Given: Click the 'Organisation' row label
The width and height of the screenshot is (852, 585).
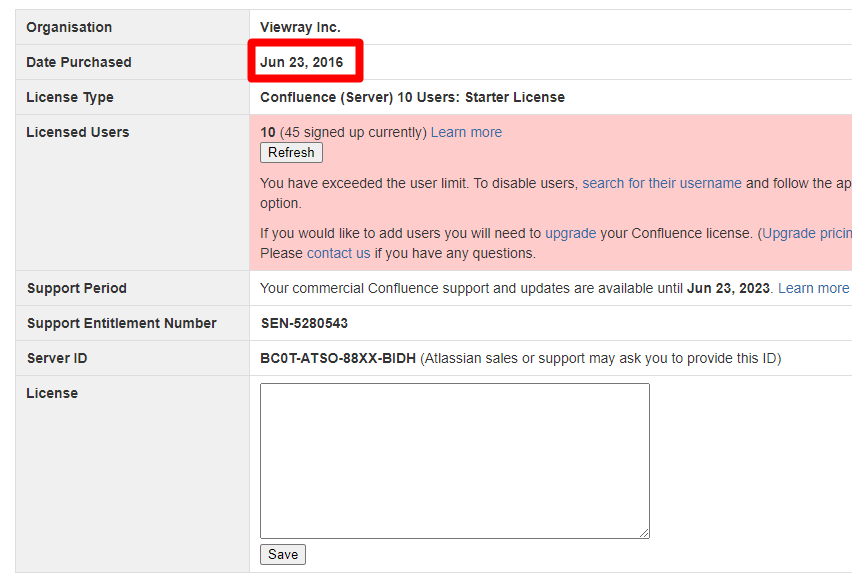Looking at the screenshot, I should pos(69,27).
